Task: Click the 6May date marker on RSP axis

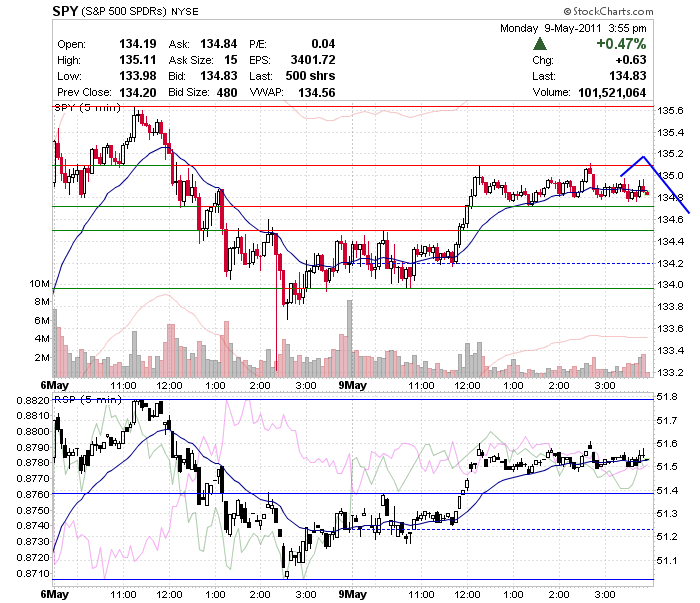Action: point(54,594)
